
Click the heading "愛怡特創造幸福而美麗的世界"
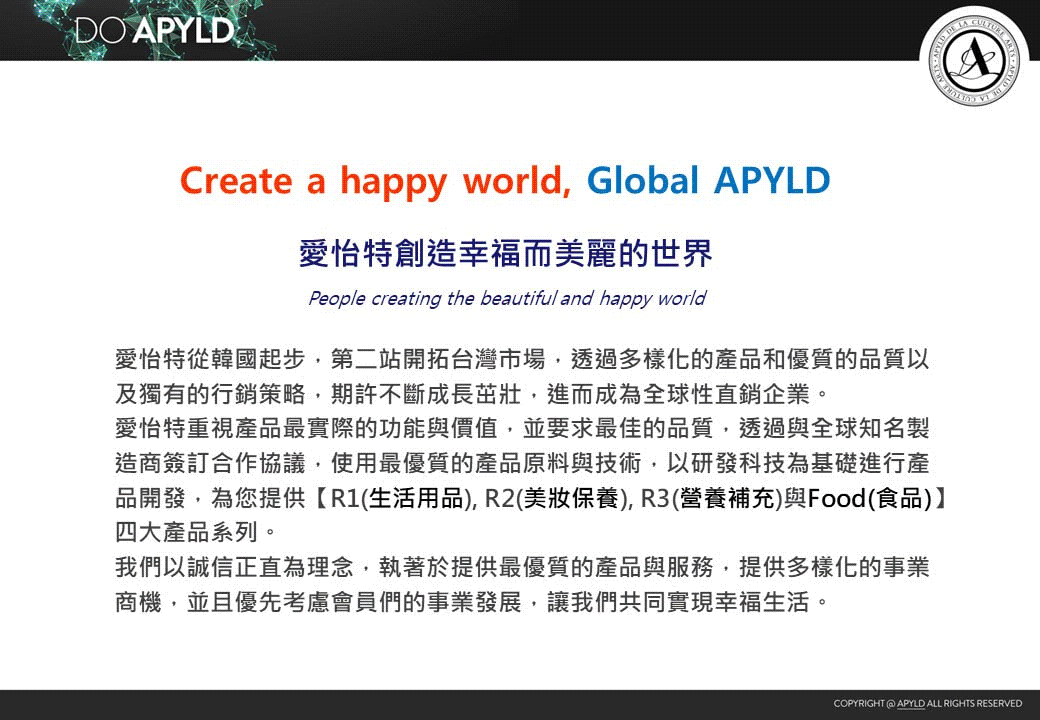pyautogui.click(x=505, y=253)
